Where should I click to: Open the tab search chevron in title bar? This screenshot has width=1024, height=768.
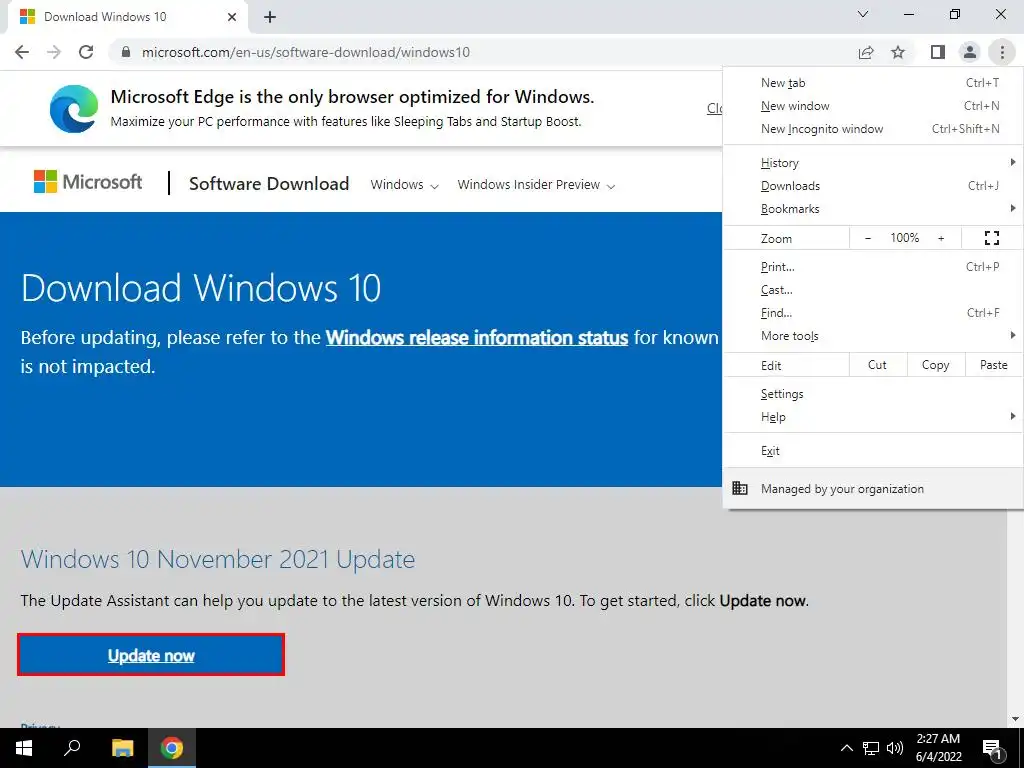[x=863, y=14]
